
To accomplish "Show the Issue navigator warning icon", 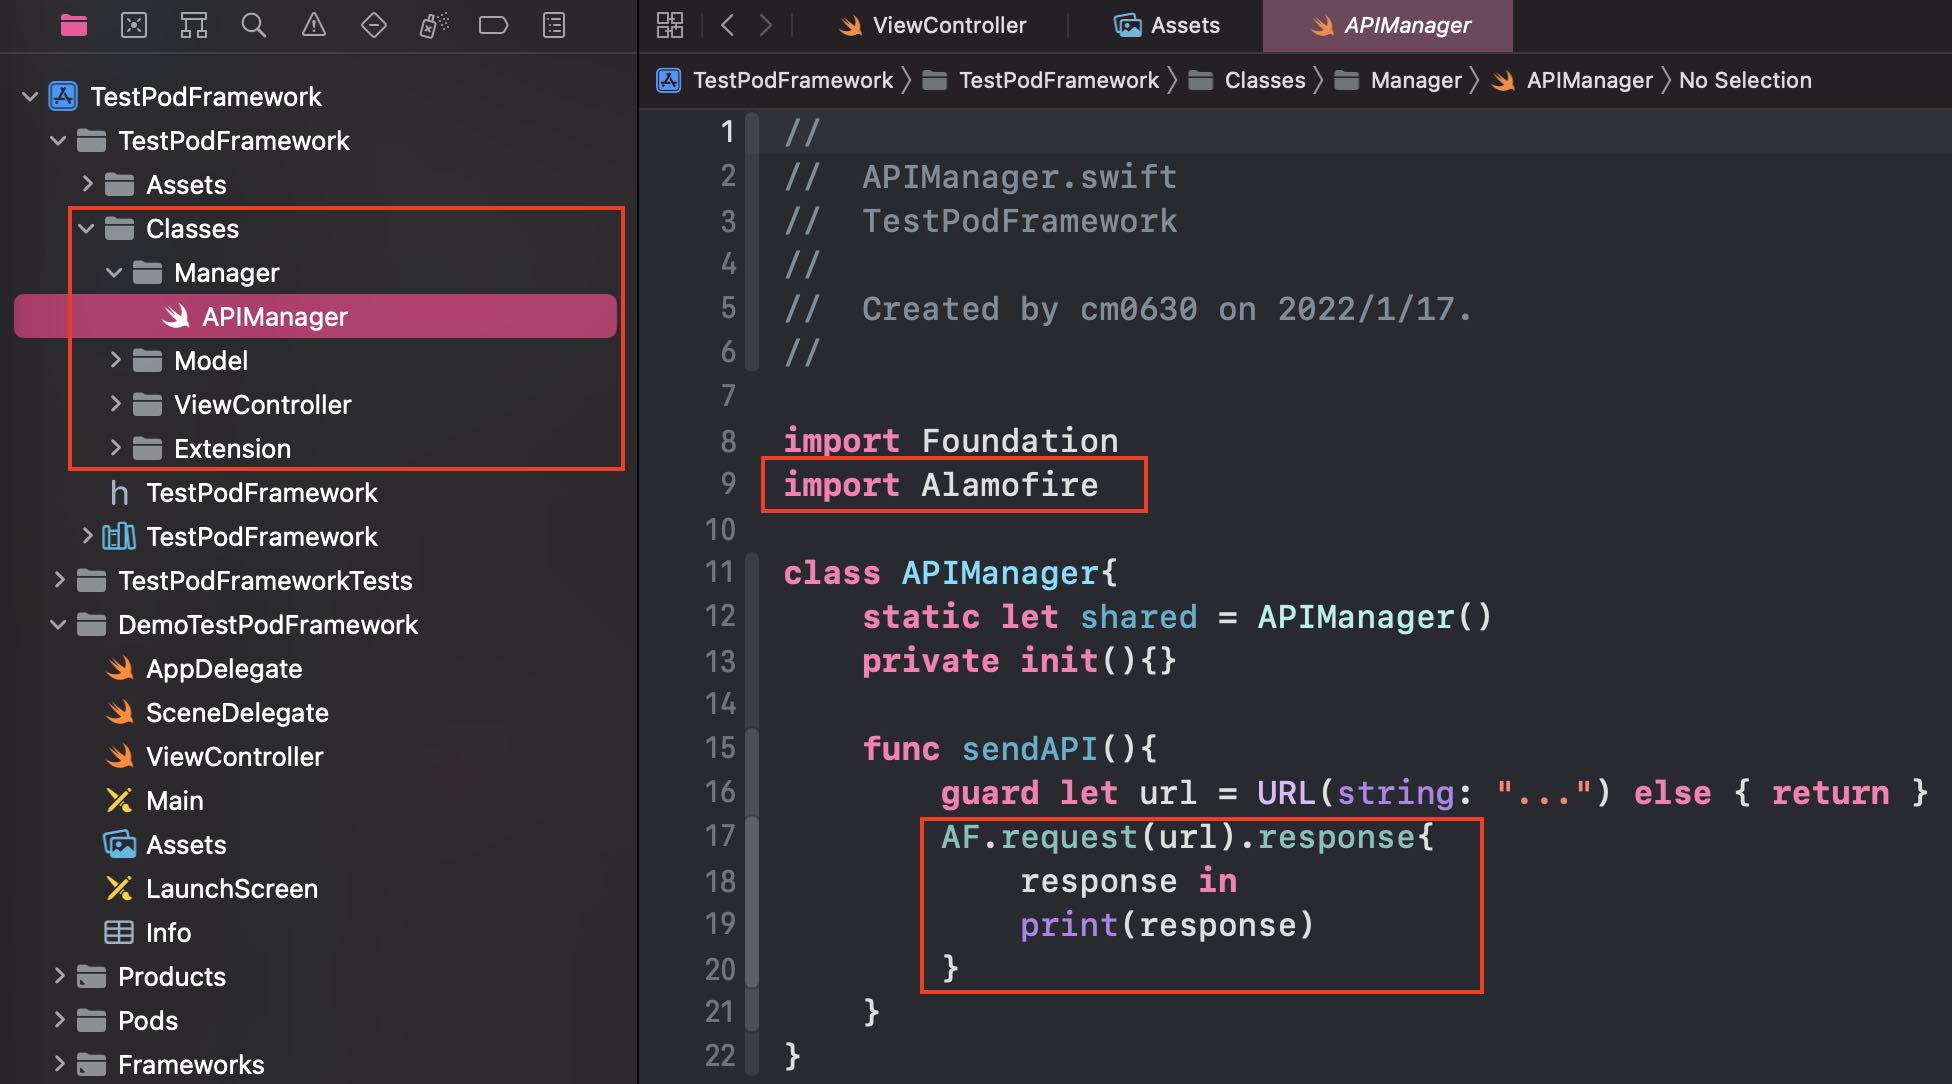I will (x=314, y=25).
